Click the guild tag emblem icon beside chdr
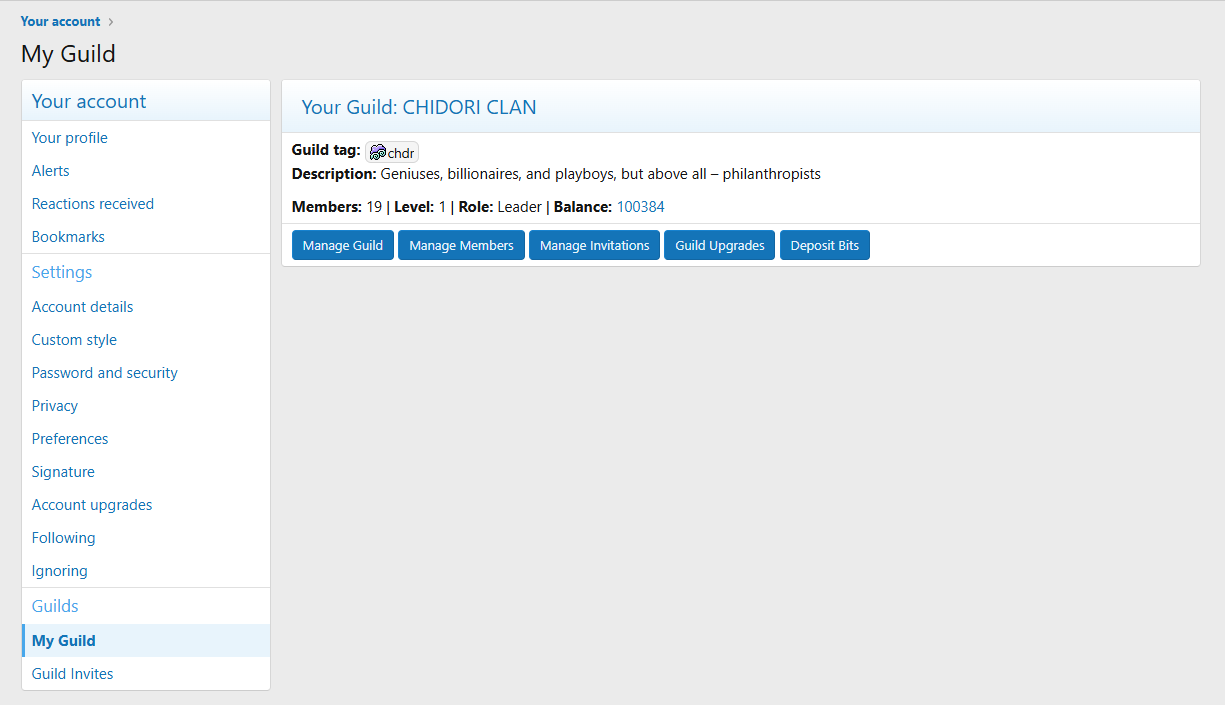 (377, 153)
